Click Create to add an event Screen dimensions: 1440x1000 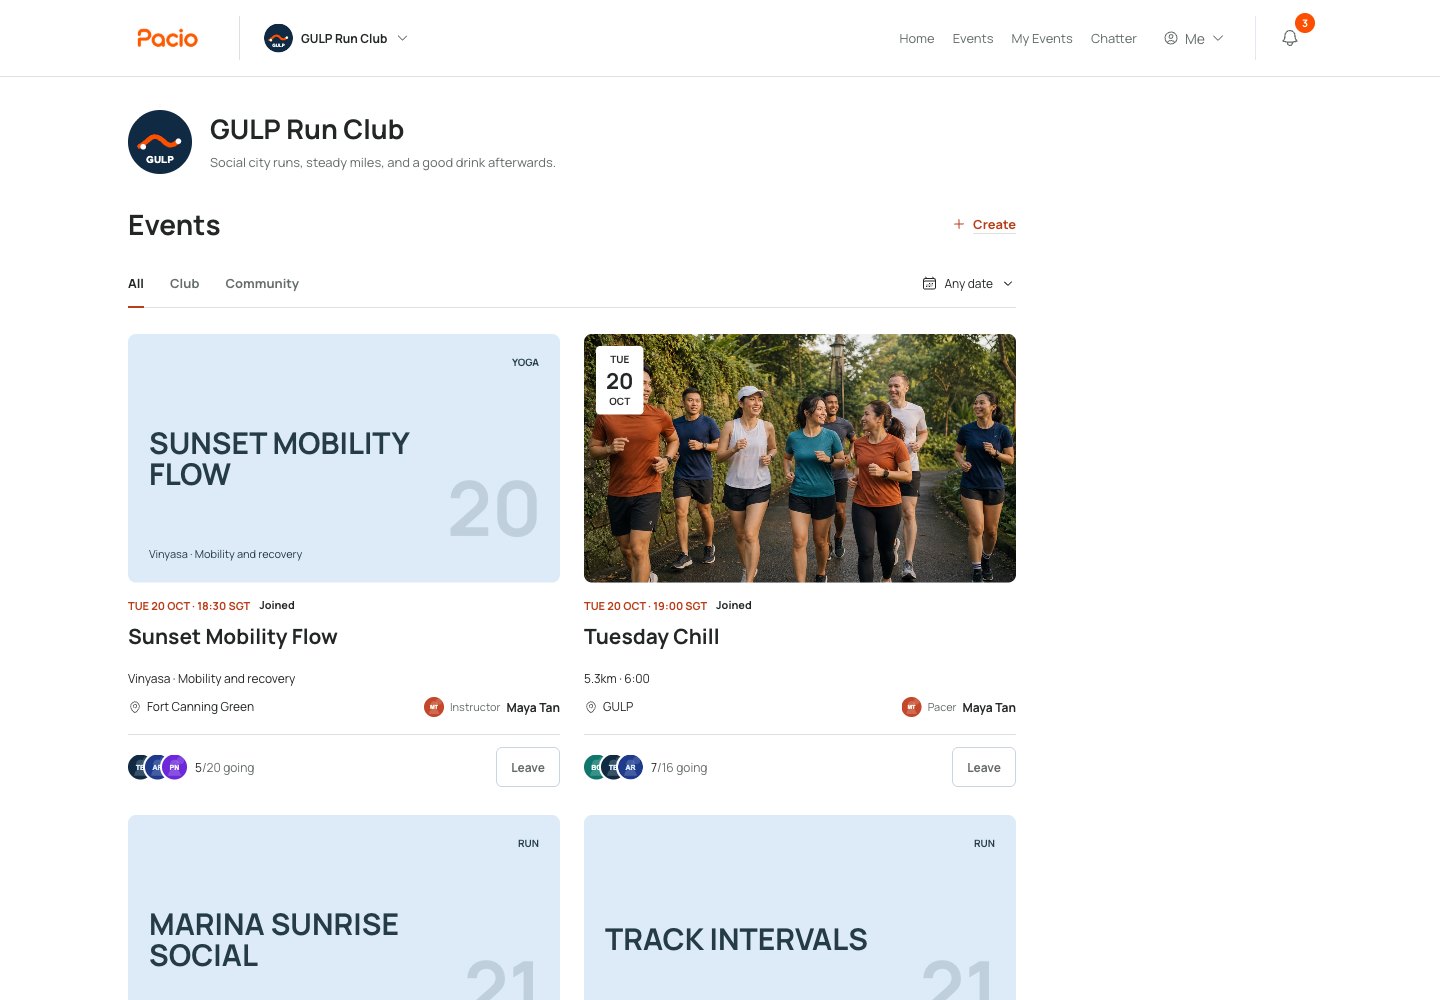[985, 224]
